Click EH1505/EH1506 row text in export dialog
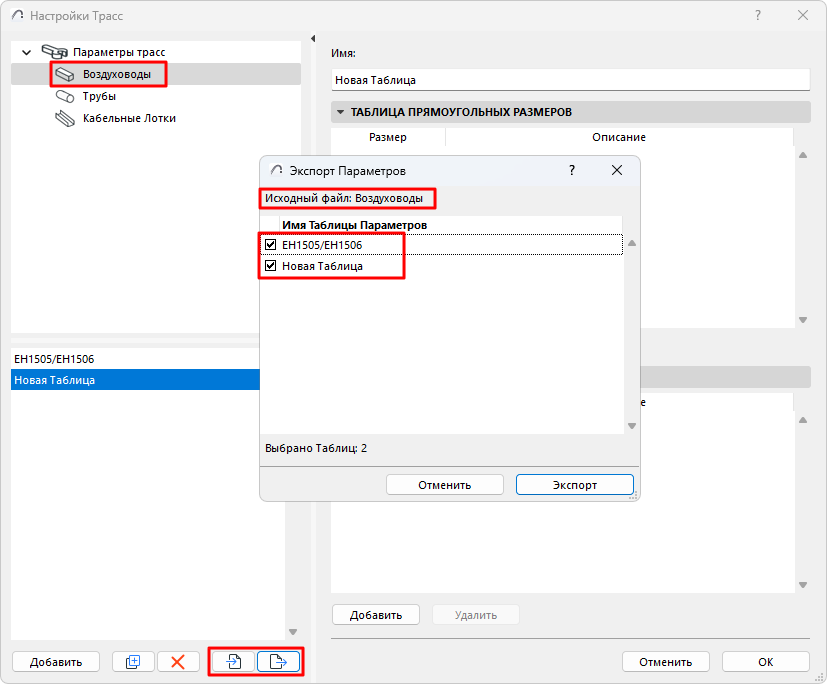This screenshot has height=684, width=827. point(322,245)
